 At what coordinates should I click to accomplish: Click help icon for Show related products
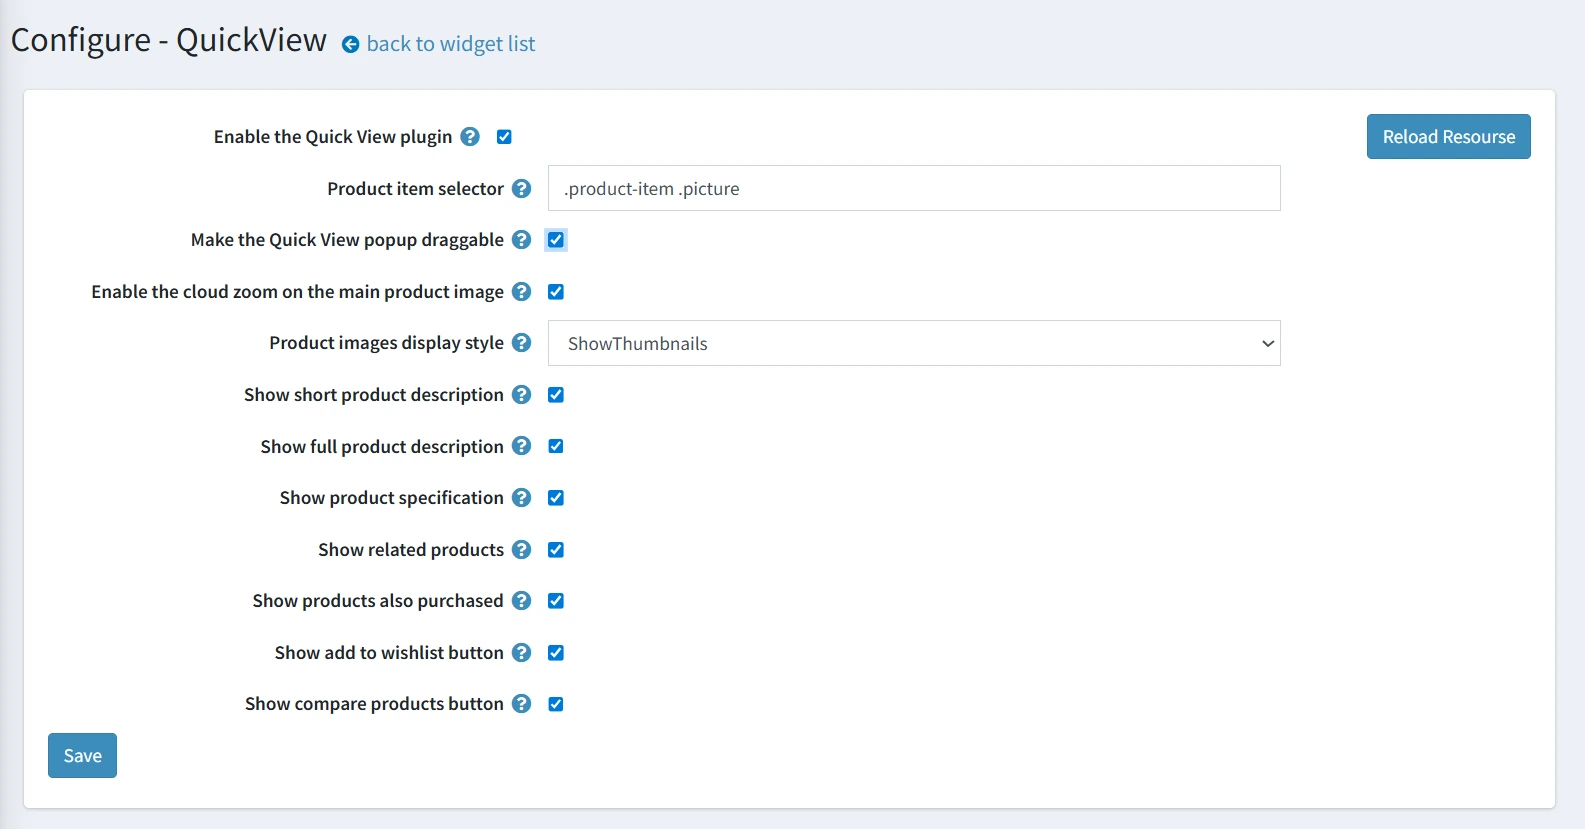coord(521,549)
